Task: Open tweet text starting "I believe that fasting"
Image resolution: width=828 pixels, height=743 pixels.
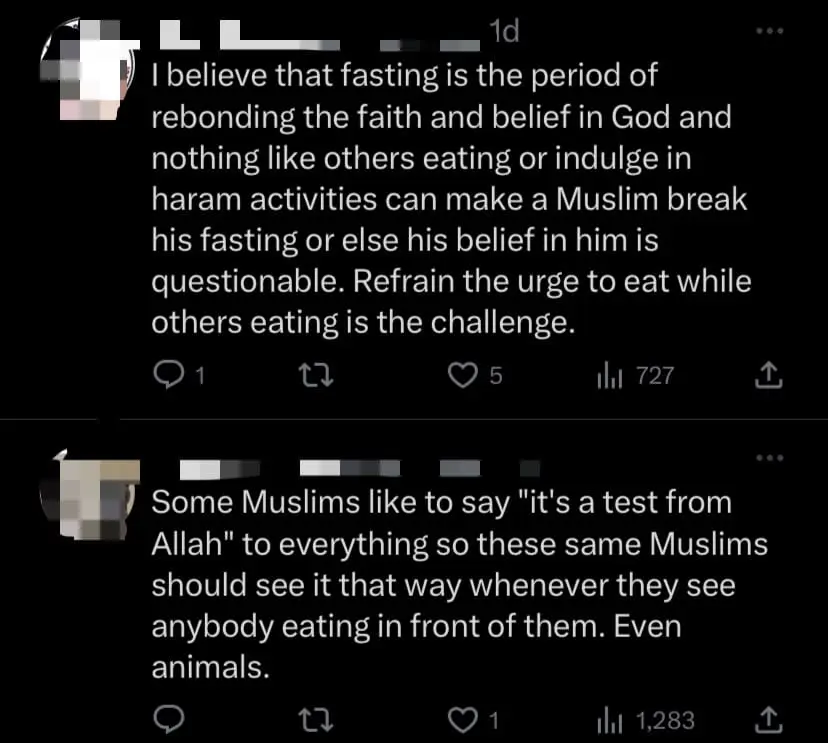Action: coord(450,198)
